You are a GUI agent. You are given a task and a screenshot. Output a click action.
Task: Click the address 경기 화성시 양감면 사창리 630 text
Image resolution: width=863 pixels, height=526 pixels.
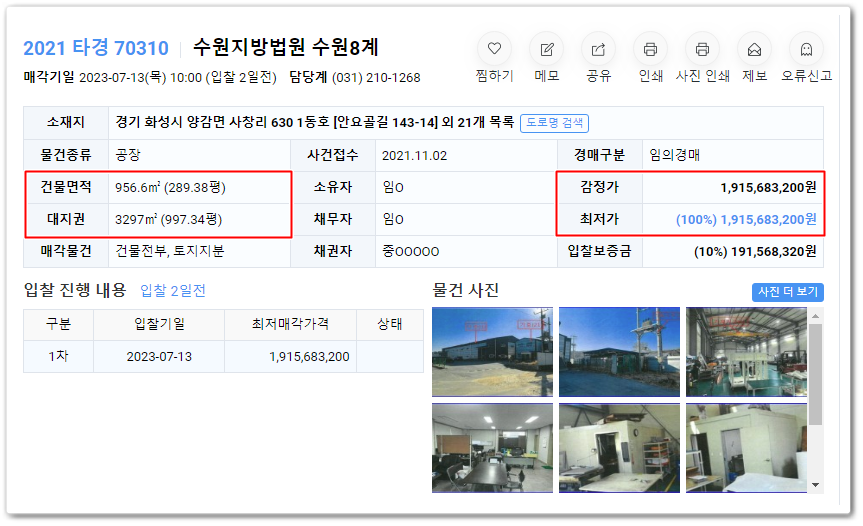point(204,122)
